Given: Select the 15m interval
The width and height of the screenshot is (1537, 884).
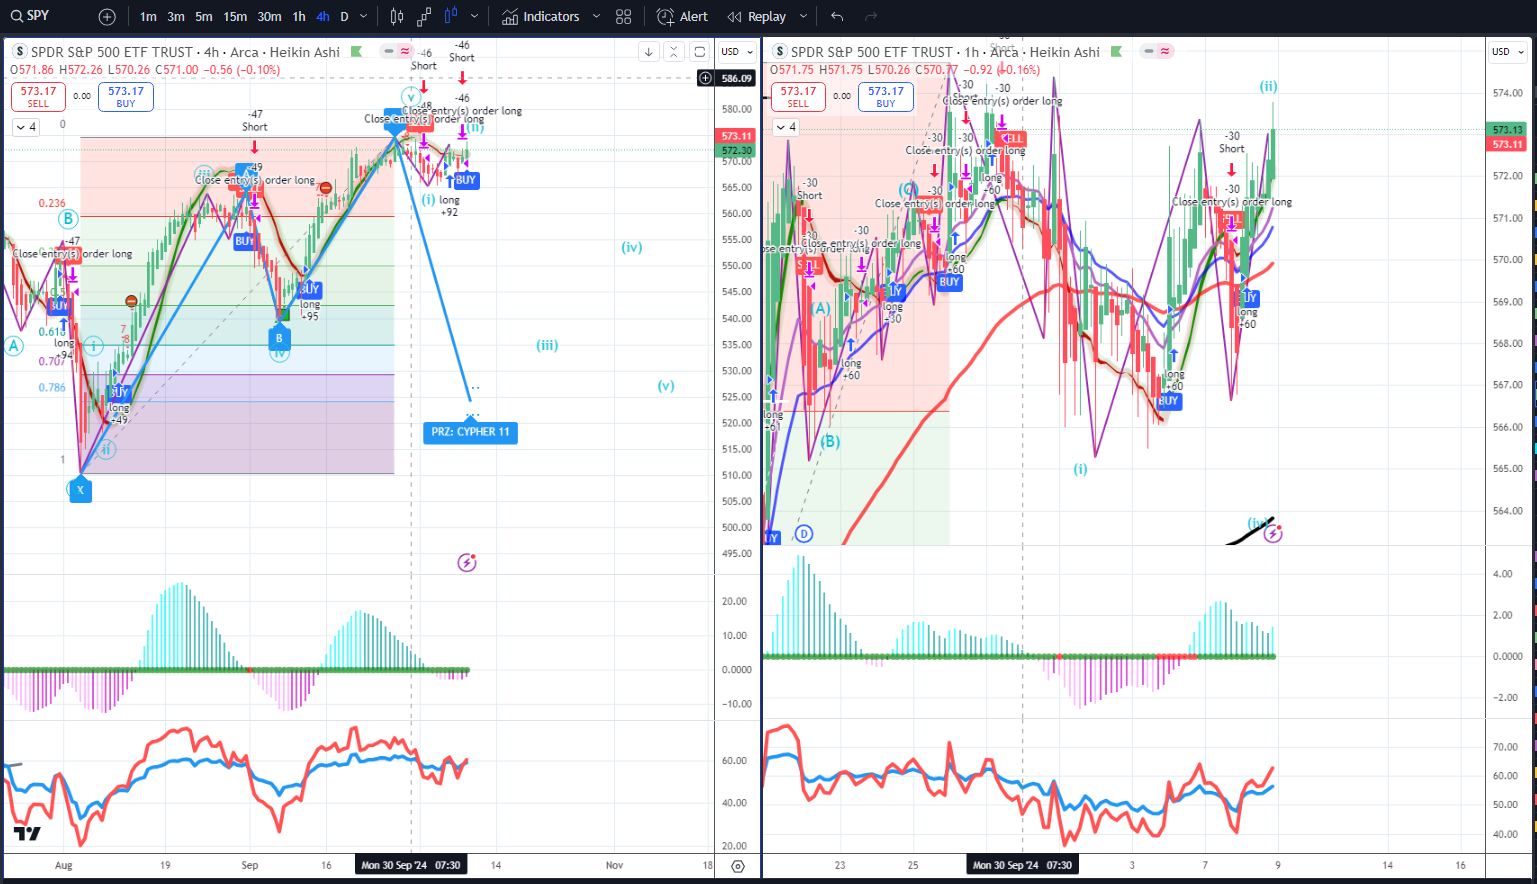Looking at the screenshot, I should point(235,17).
